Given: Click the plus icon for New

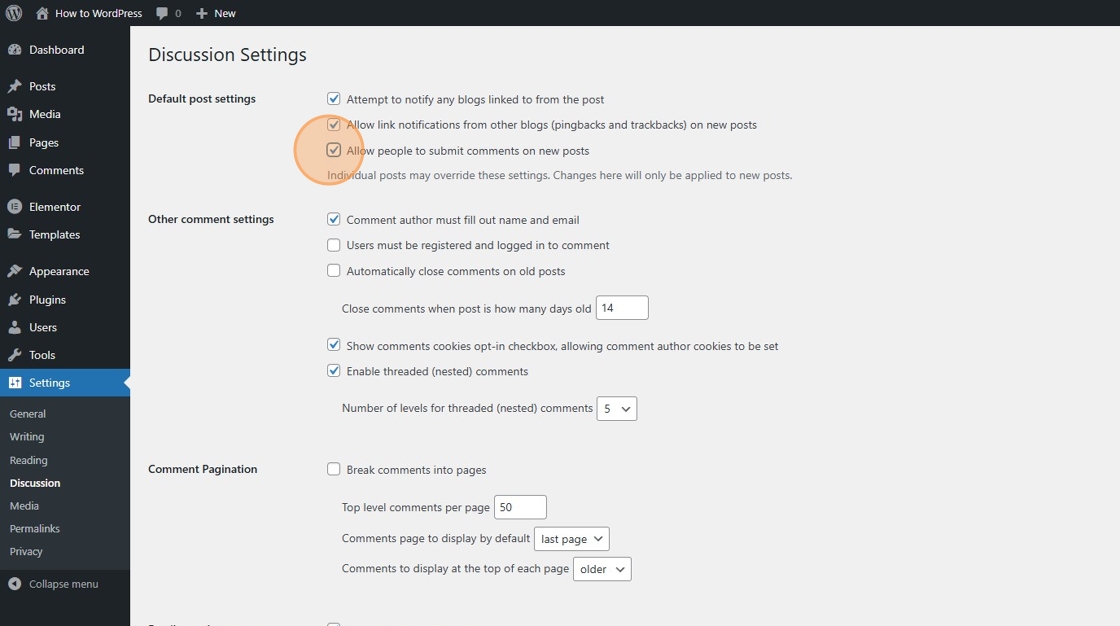Looking at the screenshot, I should [201, 13].
